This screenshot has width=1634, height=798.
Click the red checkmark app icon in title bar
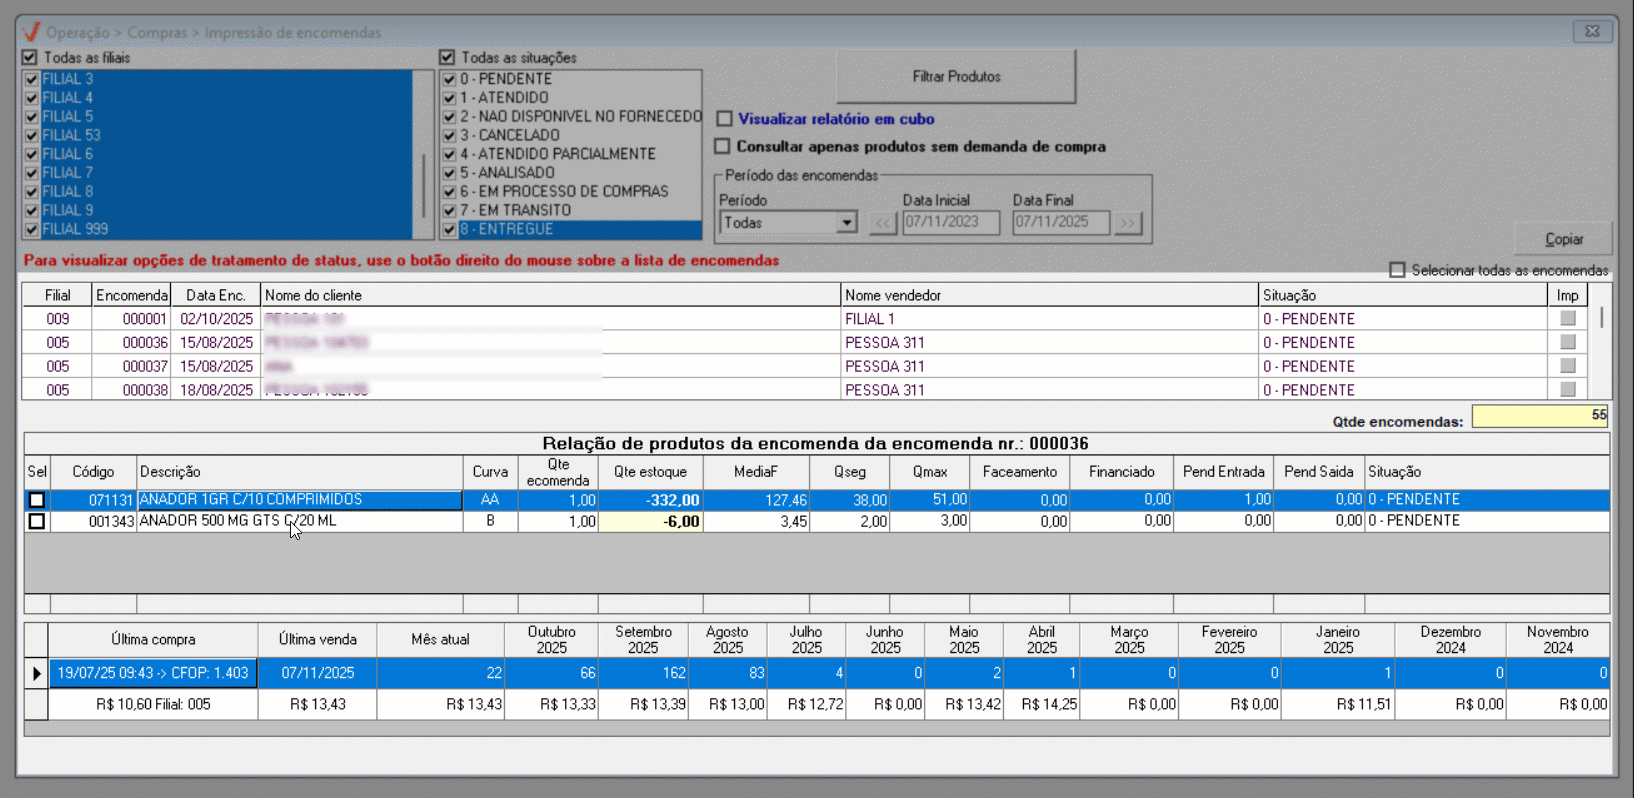(32, 32)
